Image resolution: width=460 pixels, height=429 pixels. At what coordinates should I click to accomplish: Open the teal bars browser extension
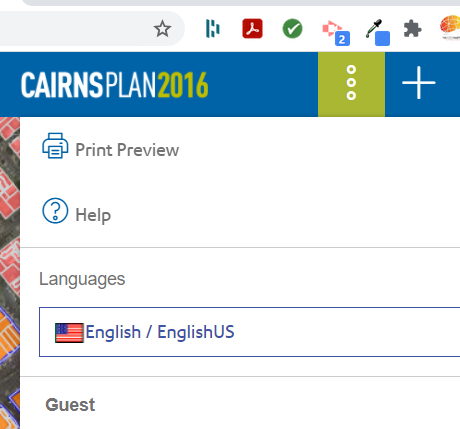click(213, 29)
